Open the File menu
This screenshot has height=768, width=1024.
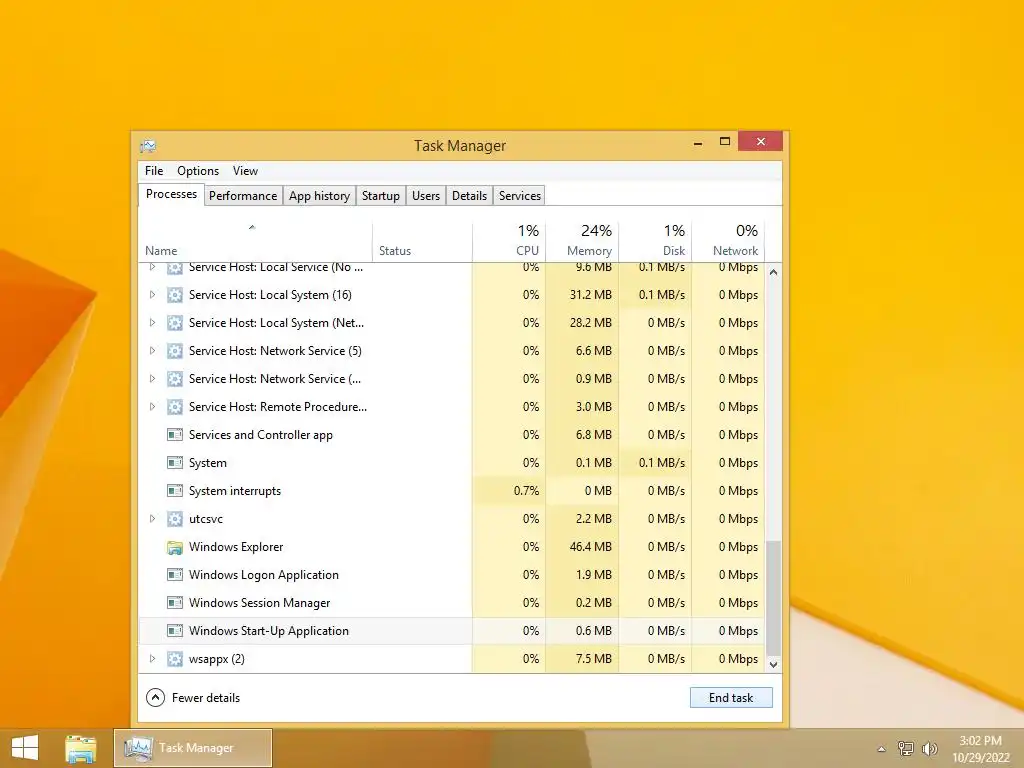[154, 170]
